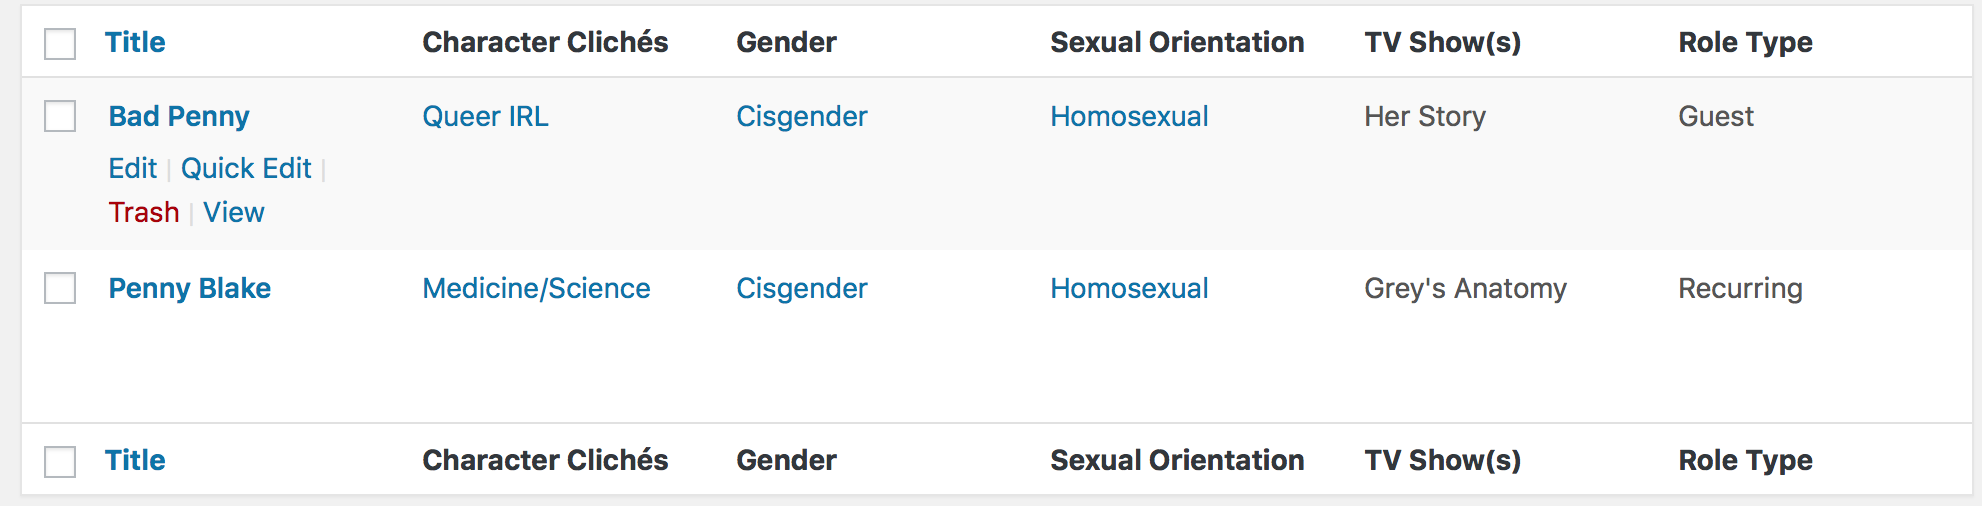This screenshot has width=1982, height=506.
Task: Check the Bad Penny row checkbox
Action: pyautogui.click(x=60, y=117)
